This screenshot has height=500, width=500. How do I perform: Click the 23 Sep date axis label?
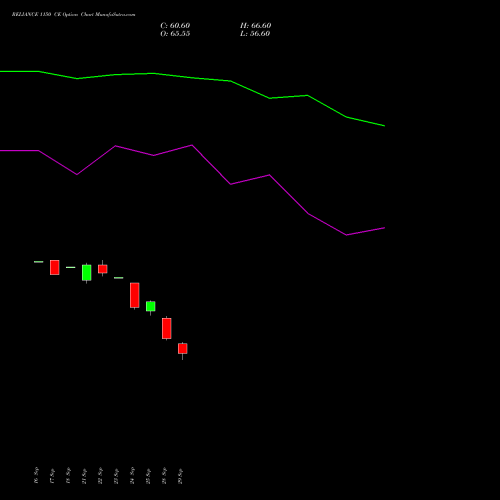click(x=116, y=475)
